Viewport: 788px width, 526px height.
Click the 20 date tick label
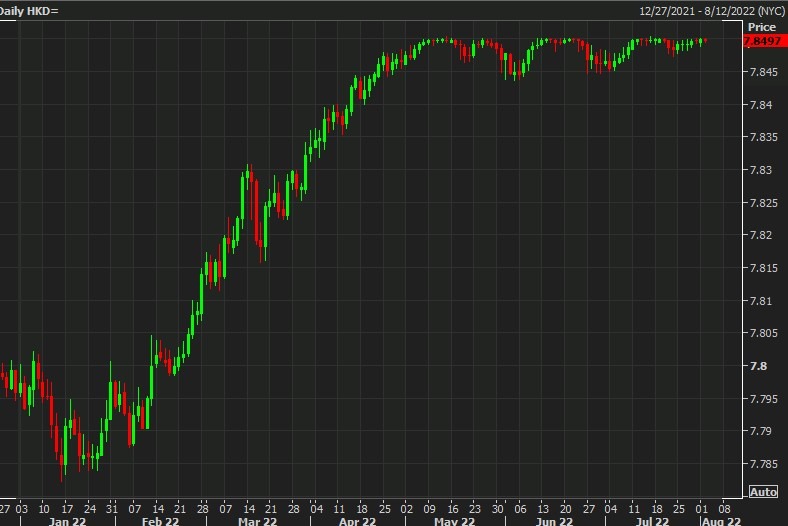pos(565,509)
